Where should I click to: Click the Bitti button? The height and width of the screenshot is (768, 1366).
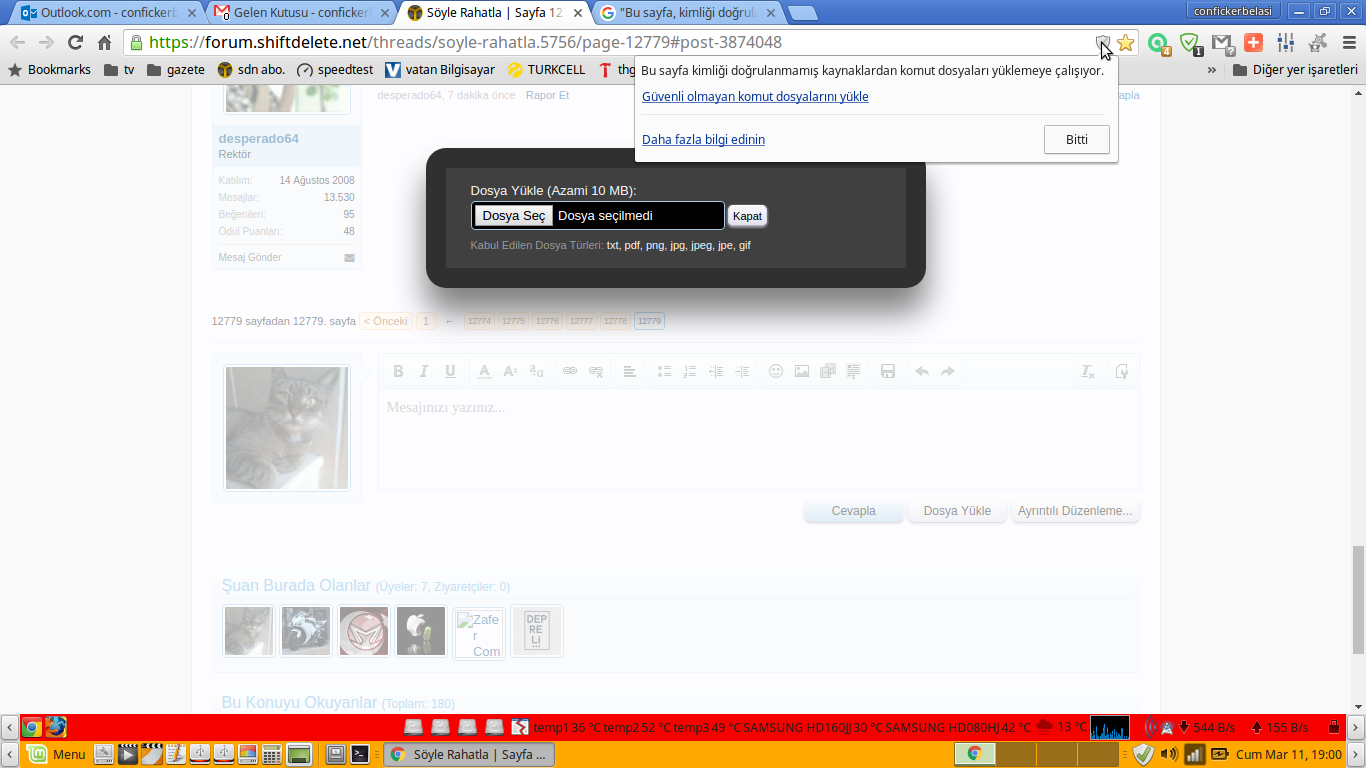click(1076, 140)
